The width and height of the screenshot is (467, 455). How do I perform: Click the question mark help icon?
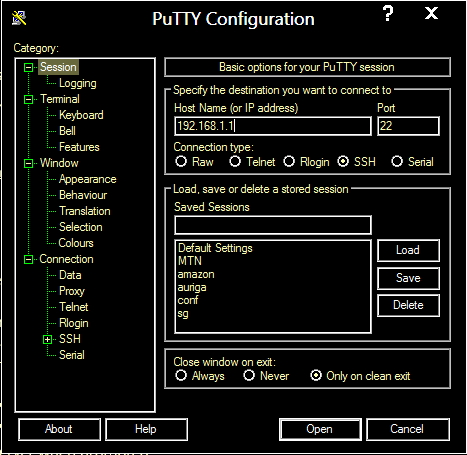click(x=388, y=14)
